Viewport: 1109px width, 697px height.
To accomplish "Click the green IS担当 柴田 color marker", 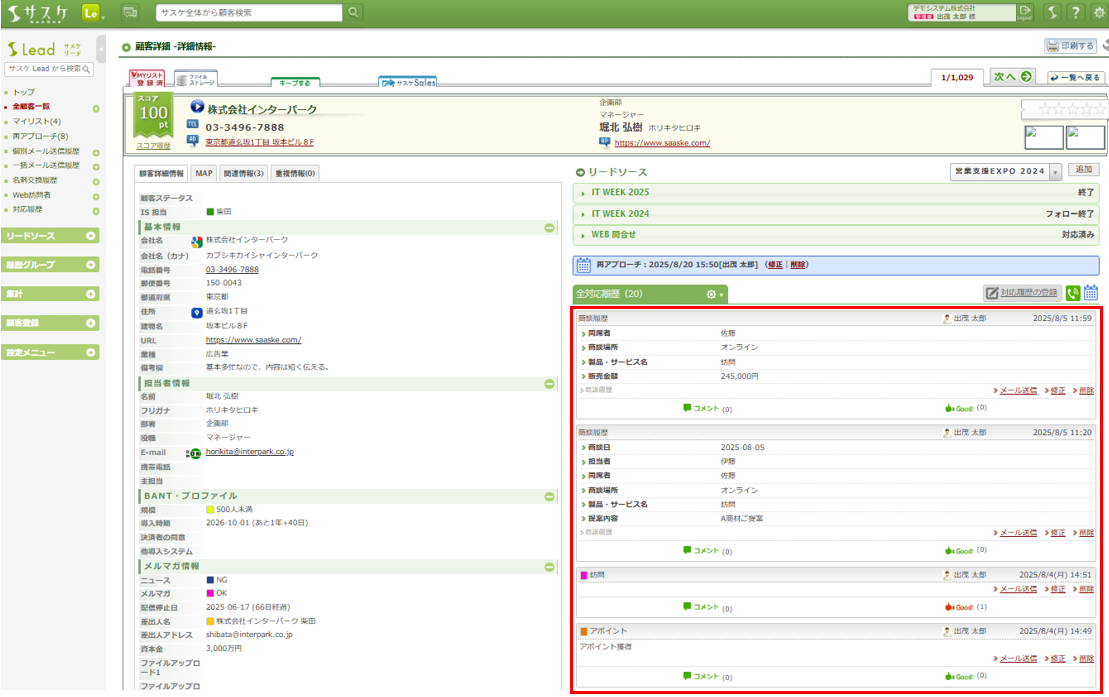I will pos(210,212).
